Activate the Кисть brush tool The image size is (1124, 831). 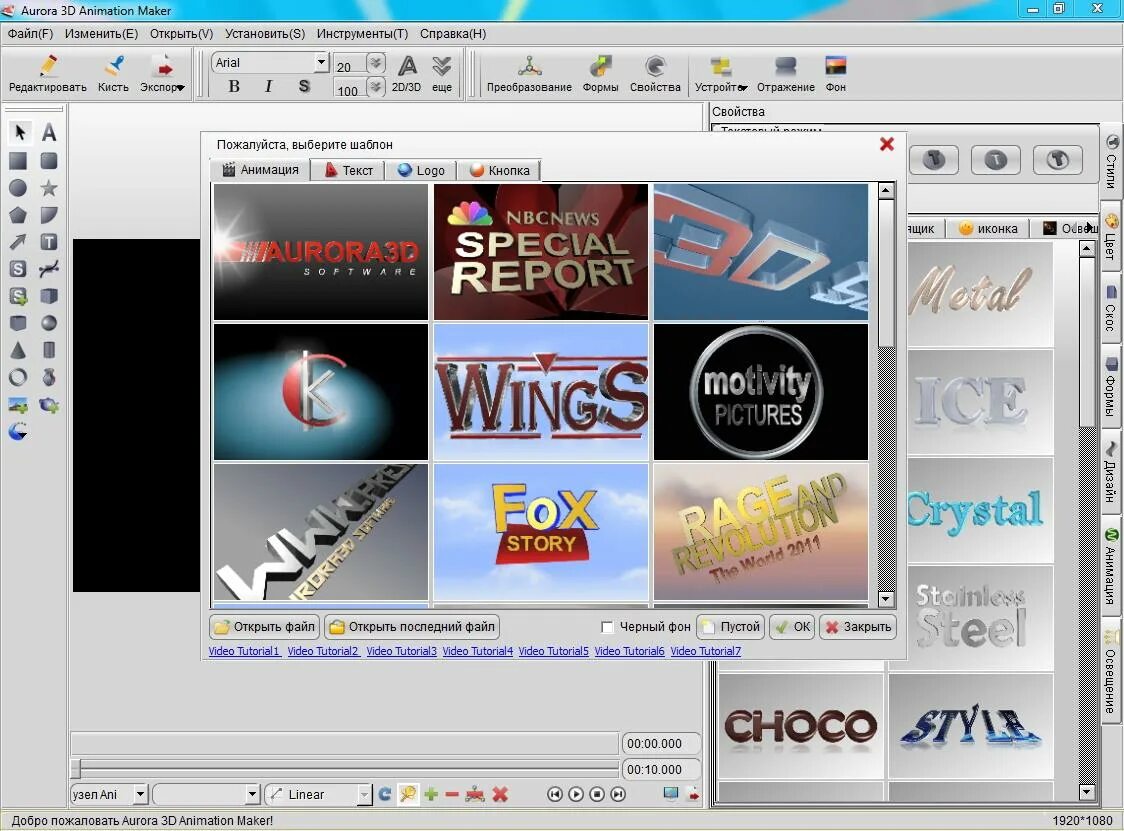pyautogui.click(x=113, y=74)
